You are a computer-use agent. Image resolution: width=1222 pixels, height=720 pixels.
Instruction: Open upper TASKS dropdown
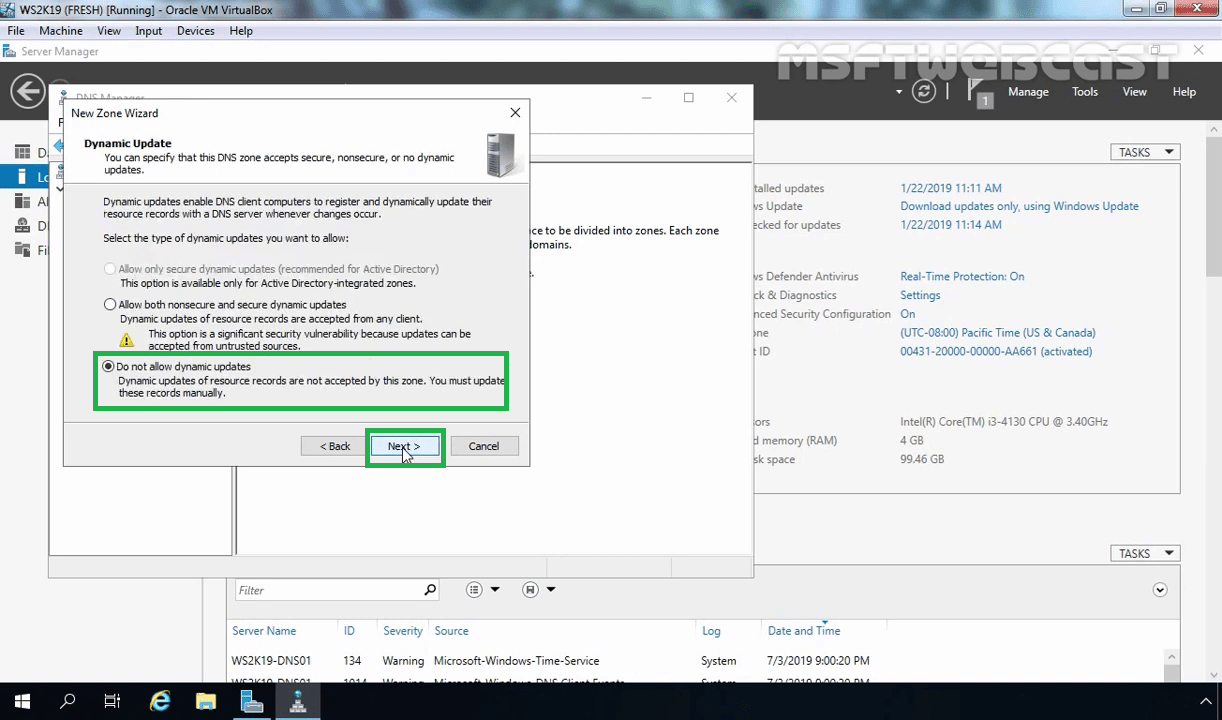click(1145, 152)
